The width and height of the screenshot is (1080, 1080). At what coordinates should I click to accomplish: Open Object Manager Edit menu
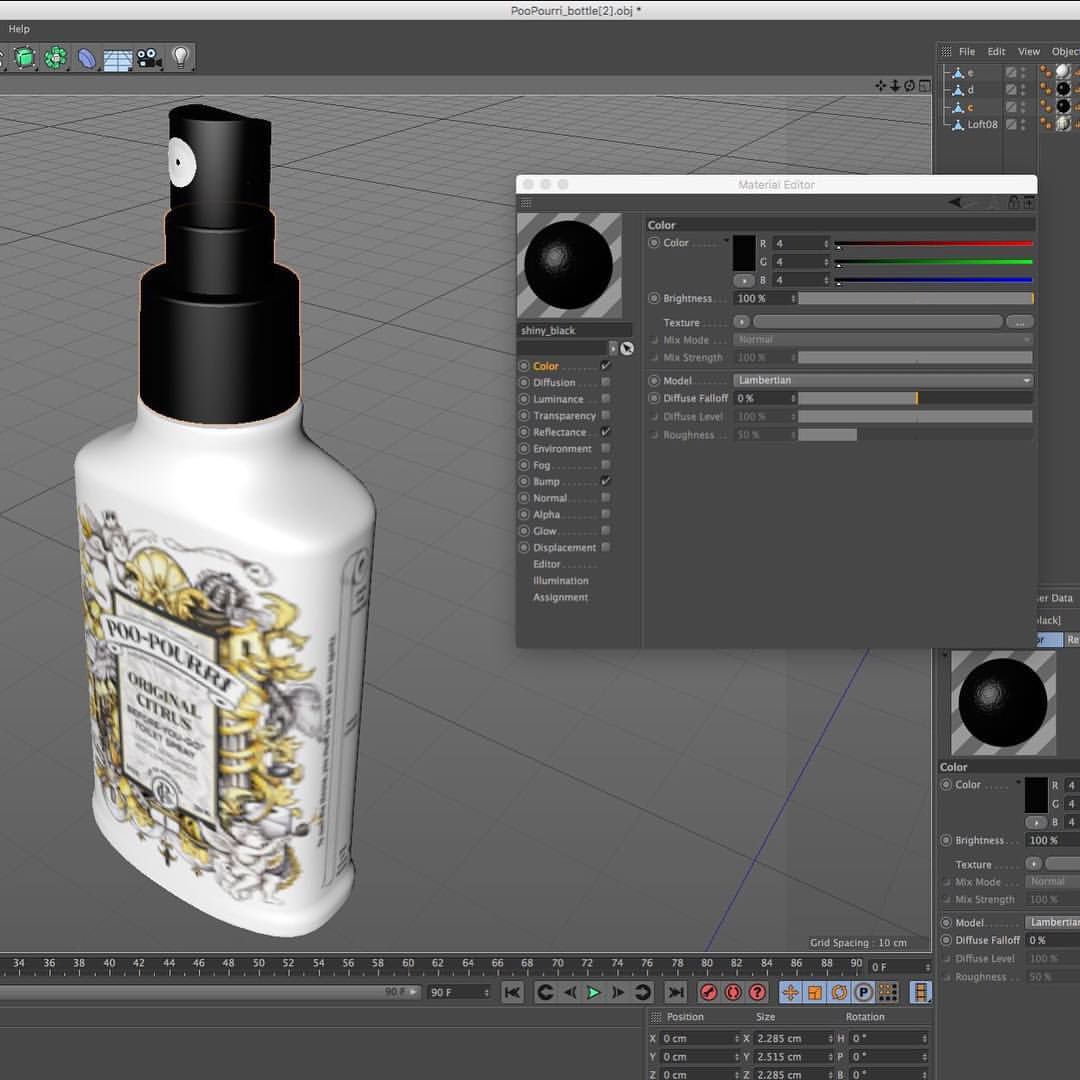[996, 52]
